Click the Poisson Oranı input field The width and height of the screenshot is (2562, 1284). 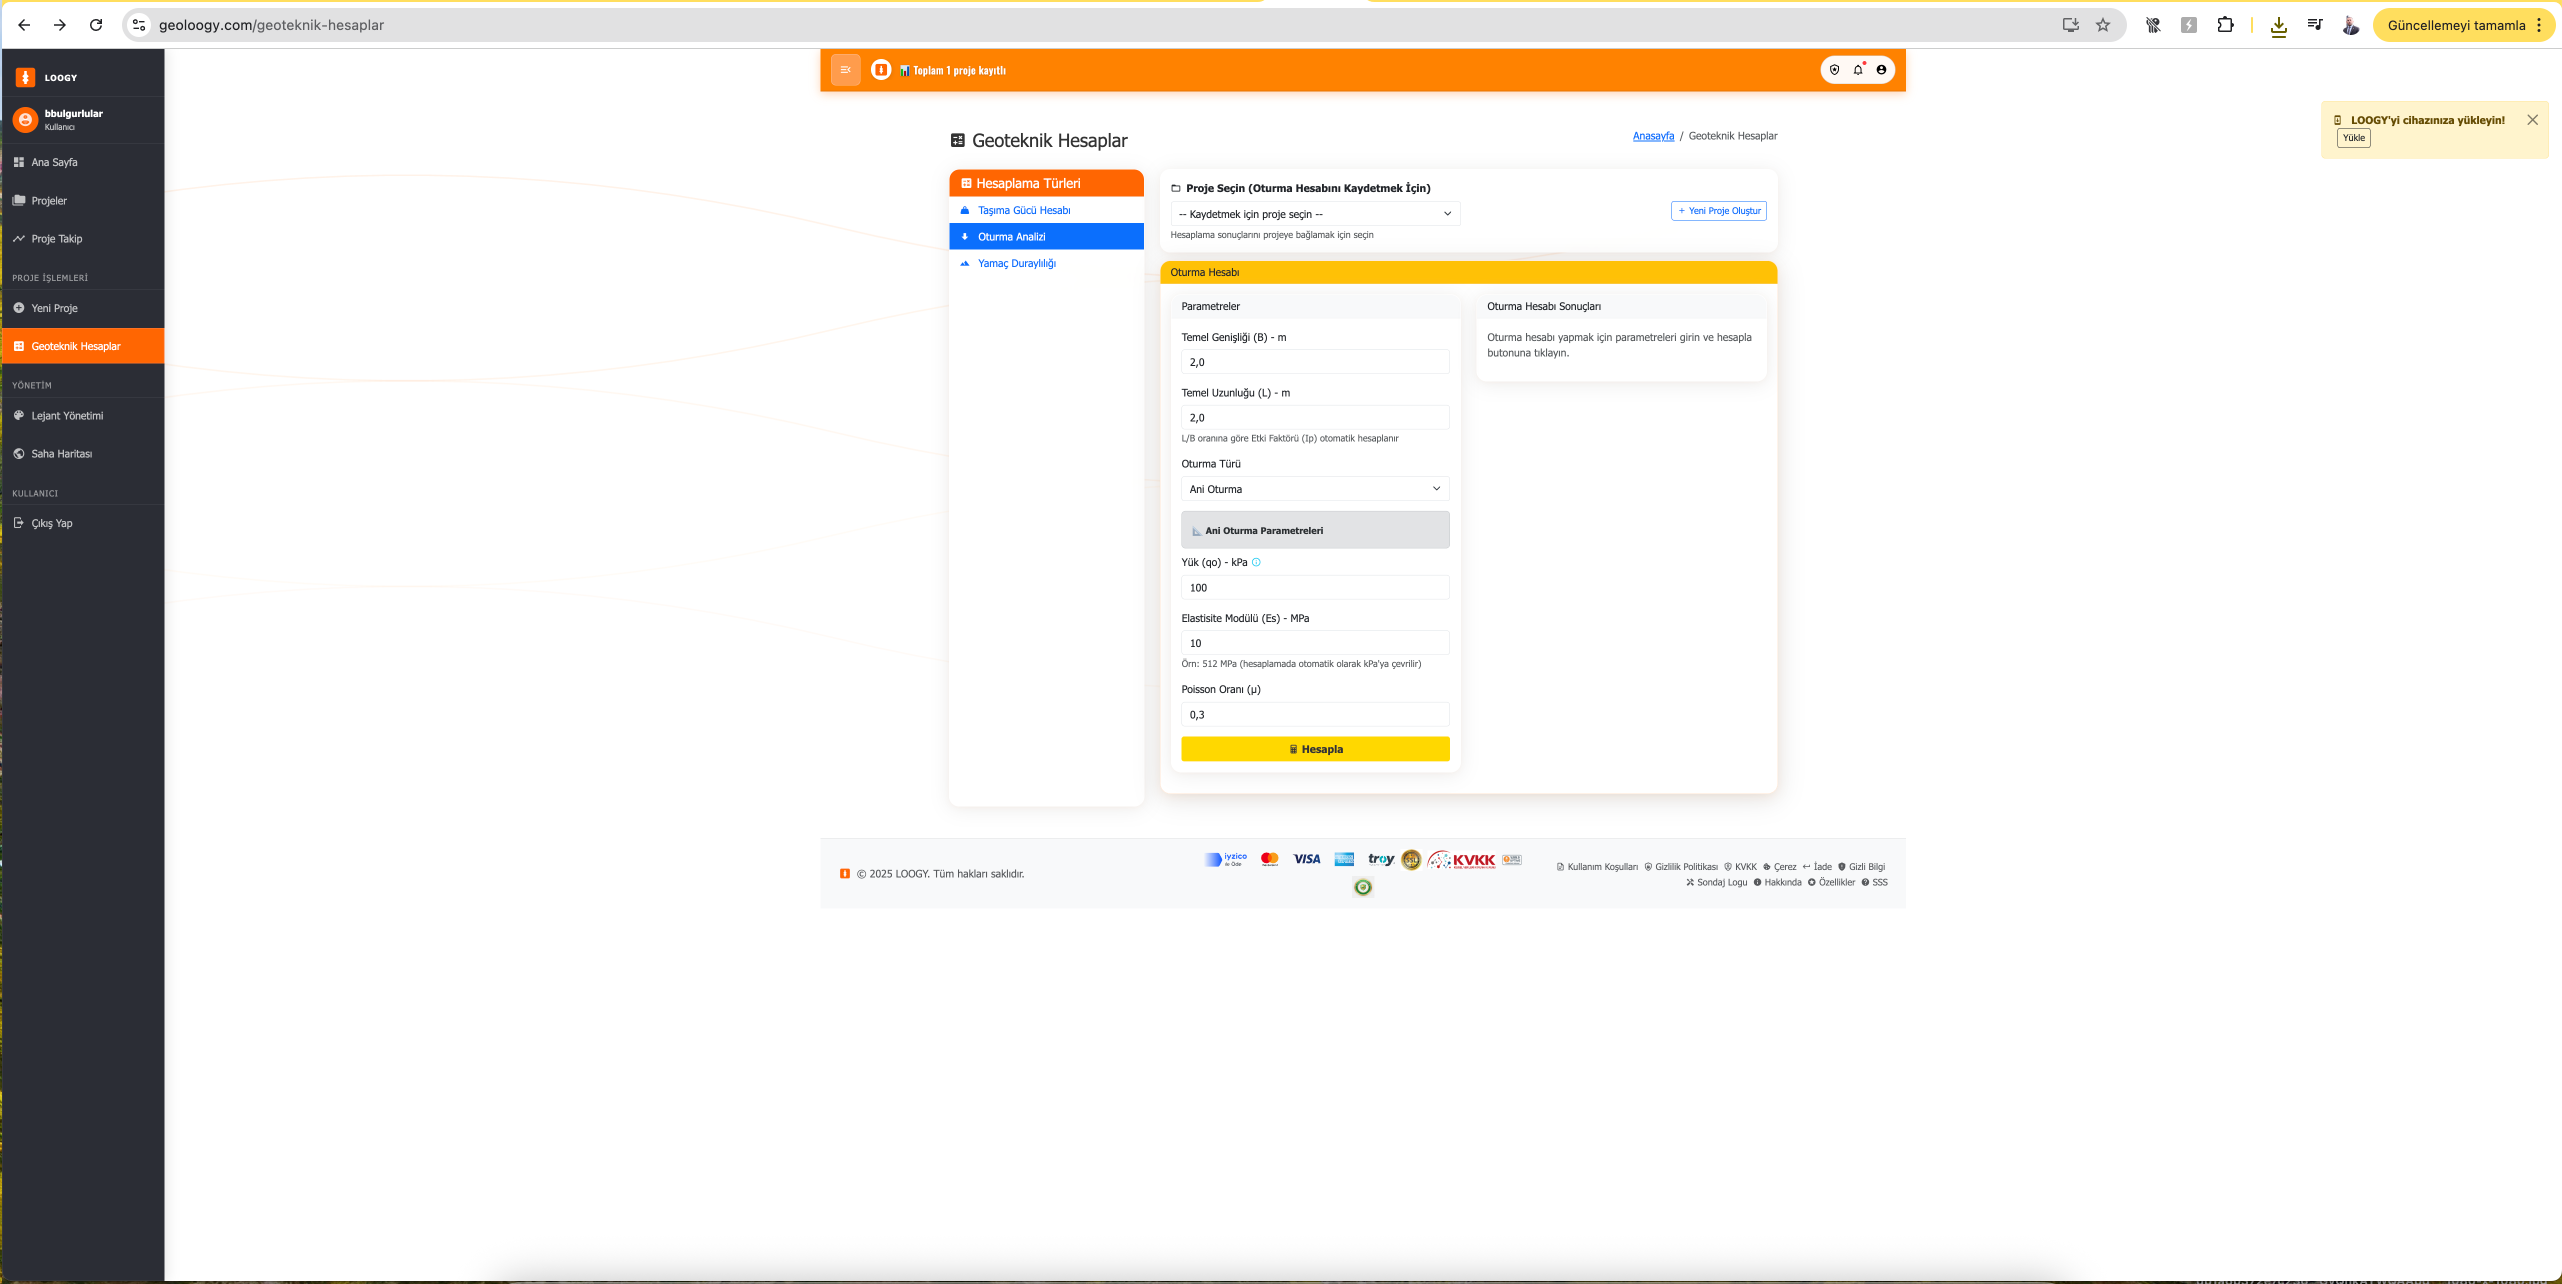tap(1314, 714)
